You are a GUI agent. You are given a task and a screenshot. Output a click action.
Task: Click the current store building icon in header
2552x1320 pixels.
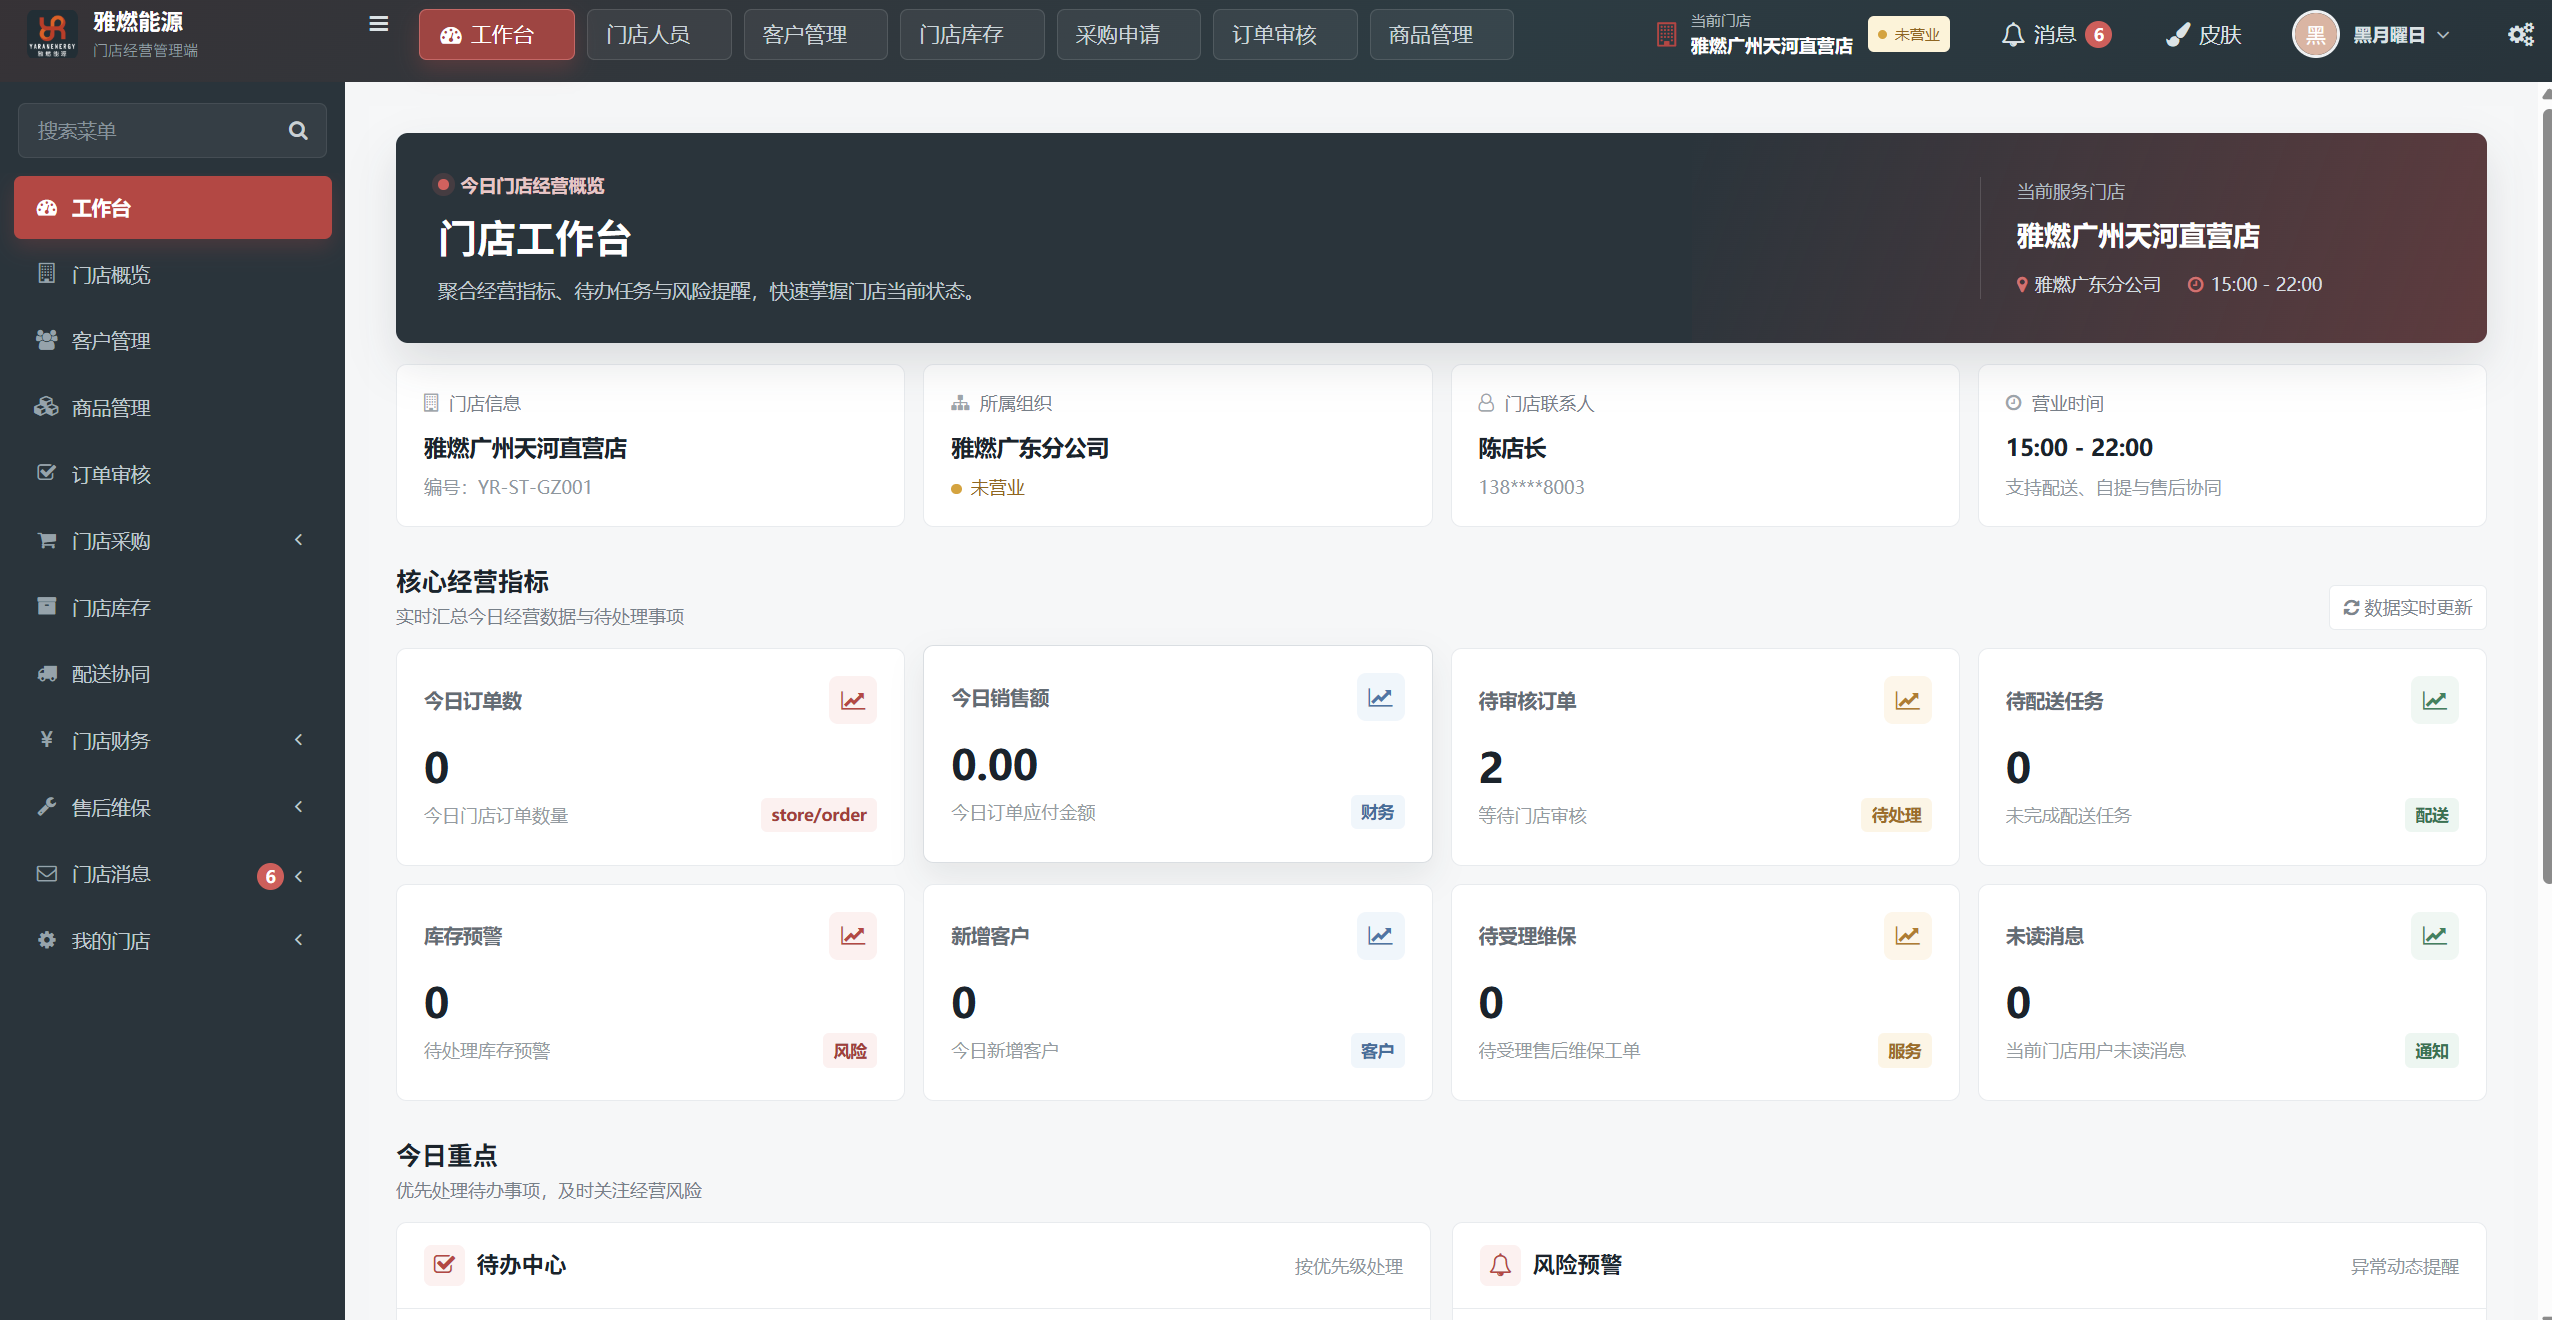1666,35
